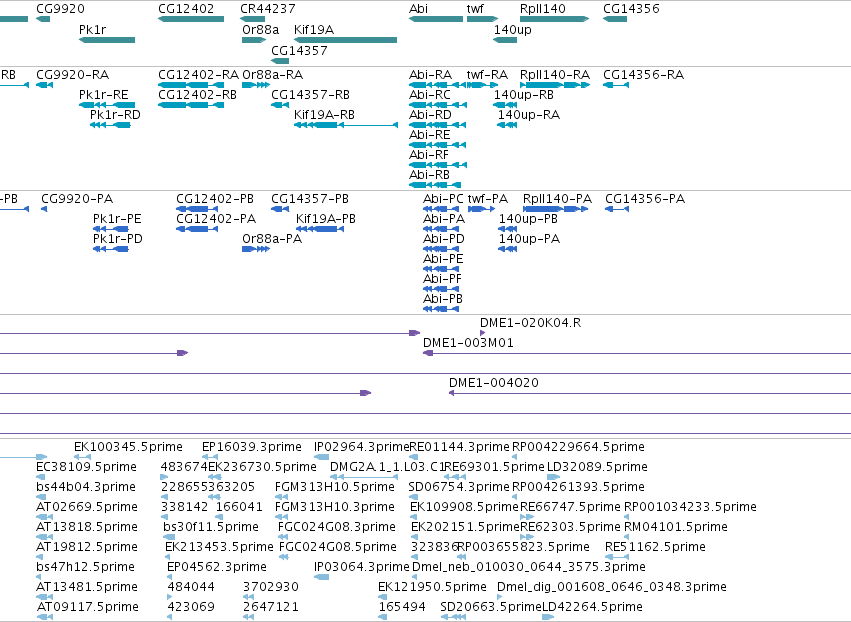Screen dimensions: 851x622
Task: Select the DME1-003M01 BAC label
Action: tap(468, 343)
